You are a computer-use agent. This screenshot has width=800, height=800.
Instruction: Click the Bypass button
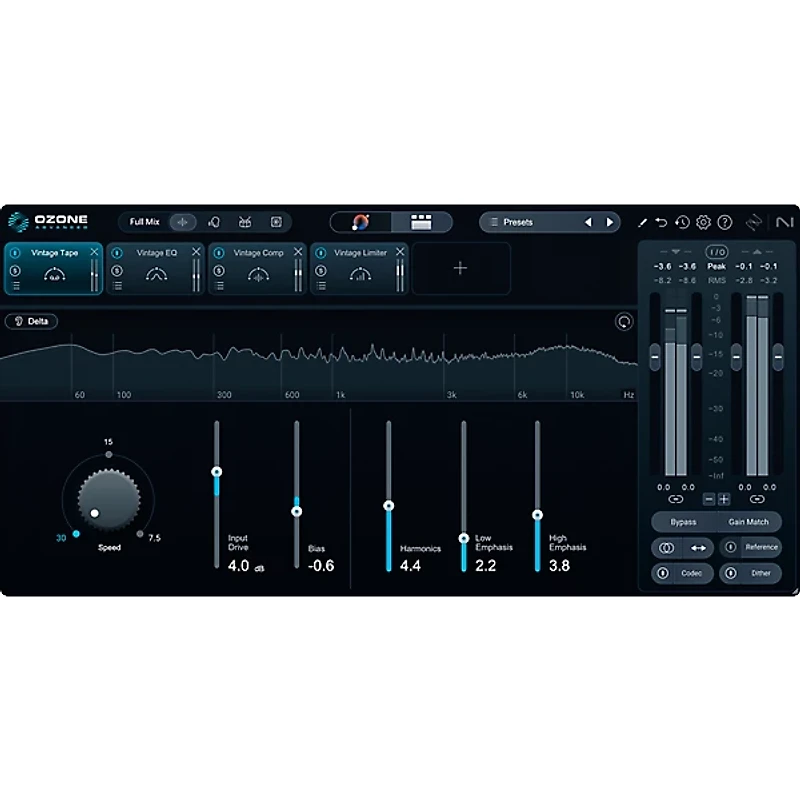[x=683, y=522]
